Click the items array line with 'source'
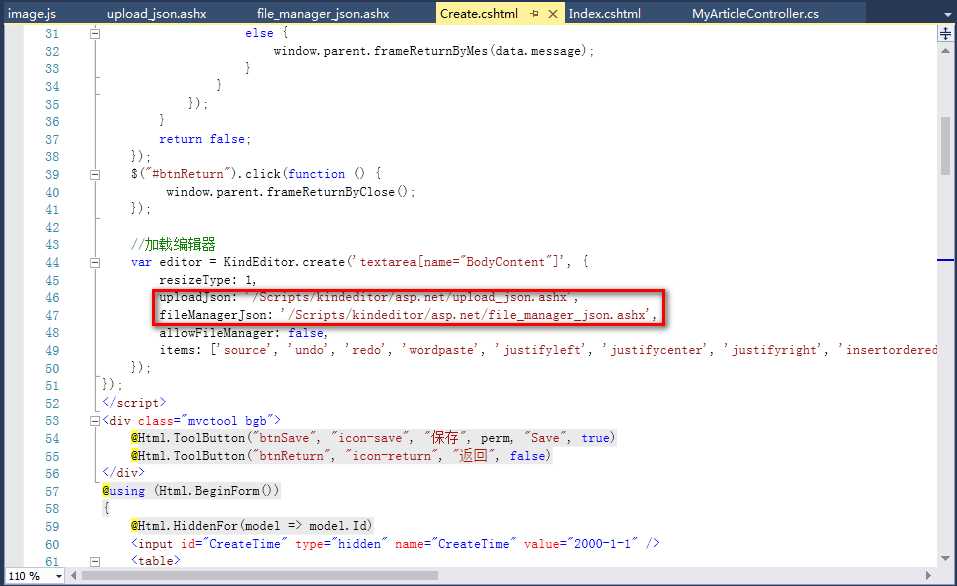The image size is (957, 586). [548, 350]
